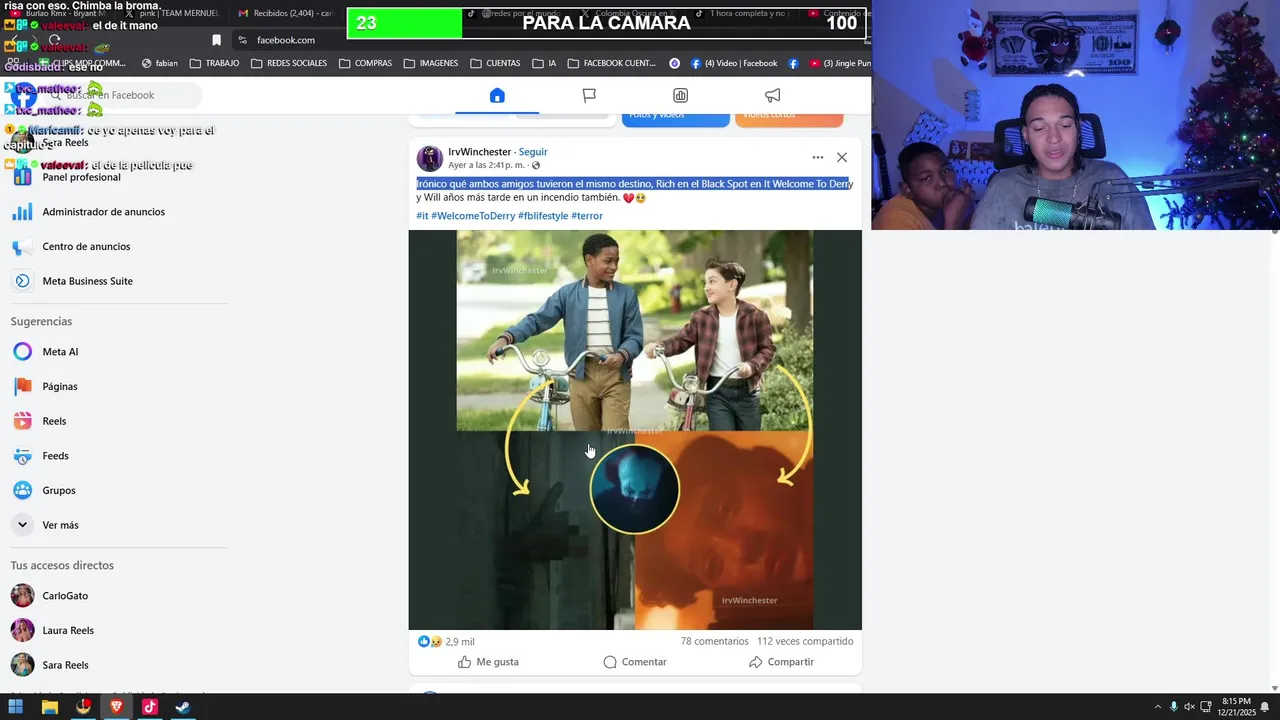Open Steam from taskbar
This screenshot has width=1280, height=720.
pyautogui.click(x=183, y=707)
